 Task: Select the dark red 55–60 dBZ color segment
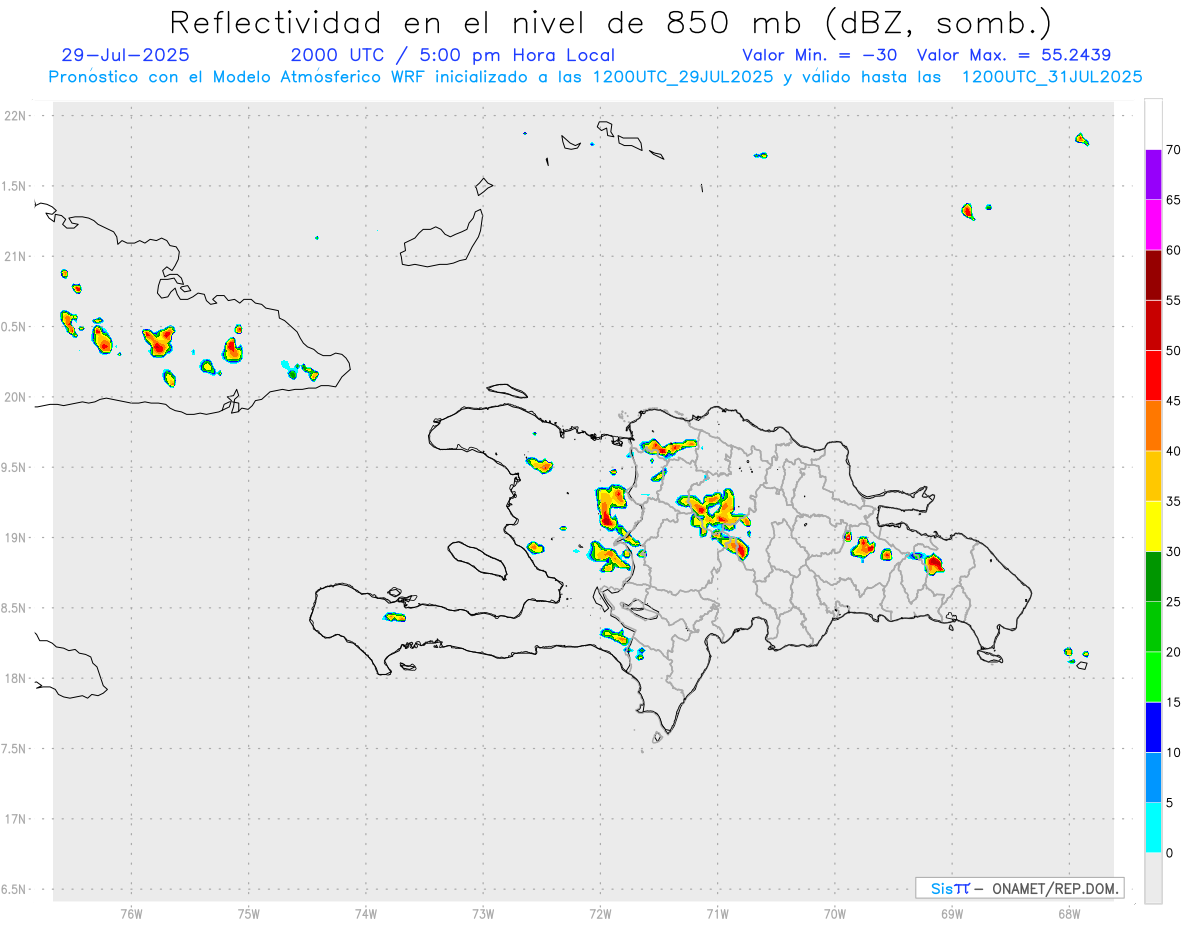point(1153,275)
